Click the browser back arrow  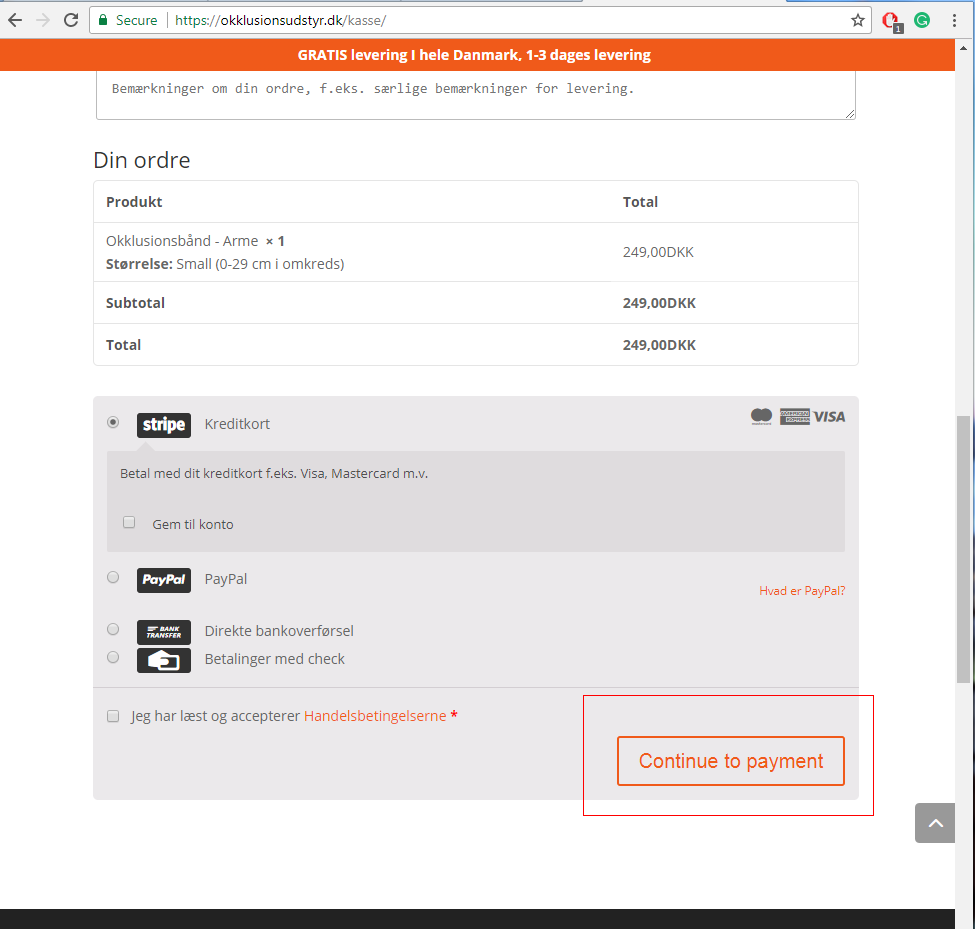(15, 20)
